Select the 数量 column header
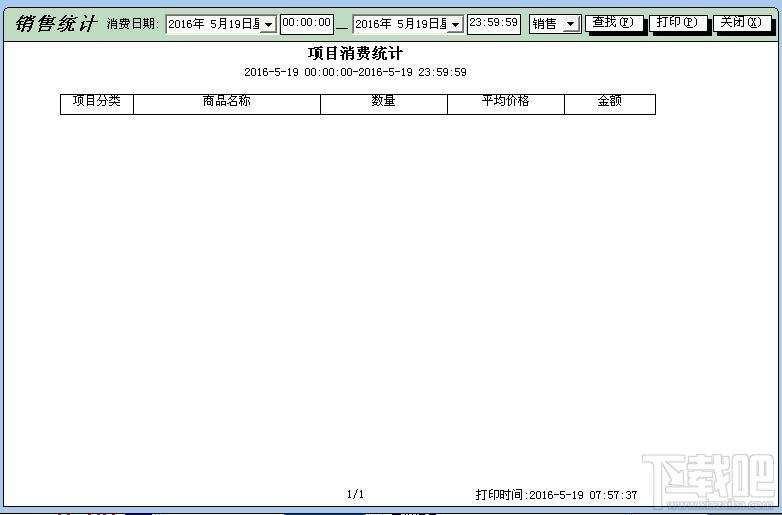 [384, 103]
